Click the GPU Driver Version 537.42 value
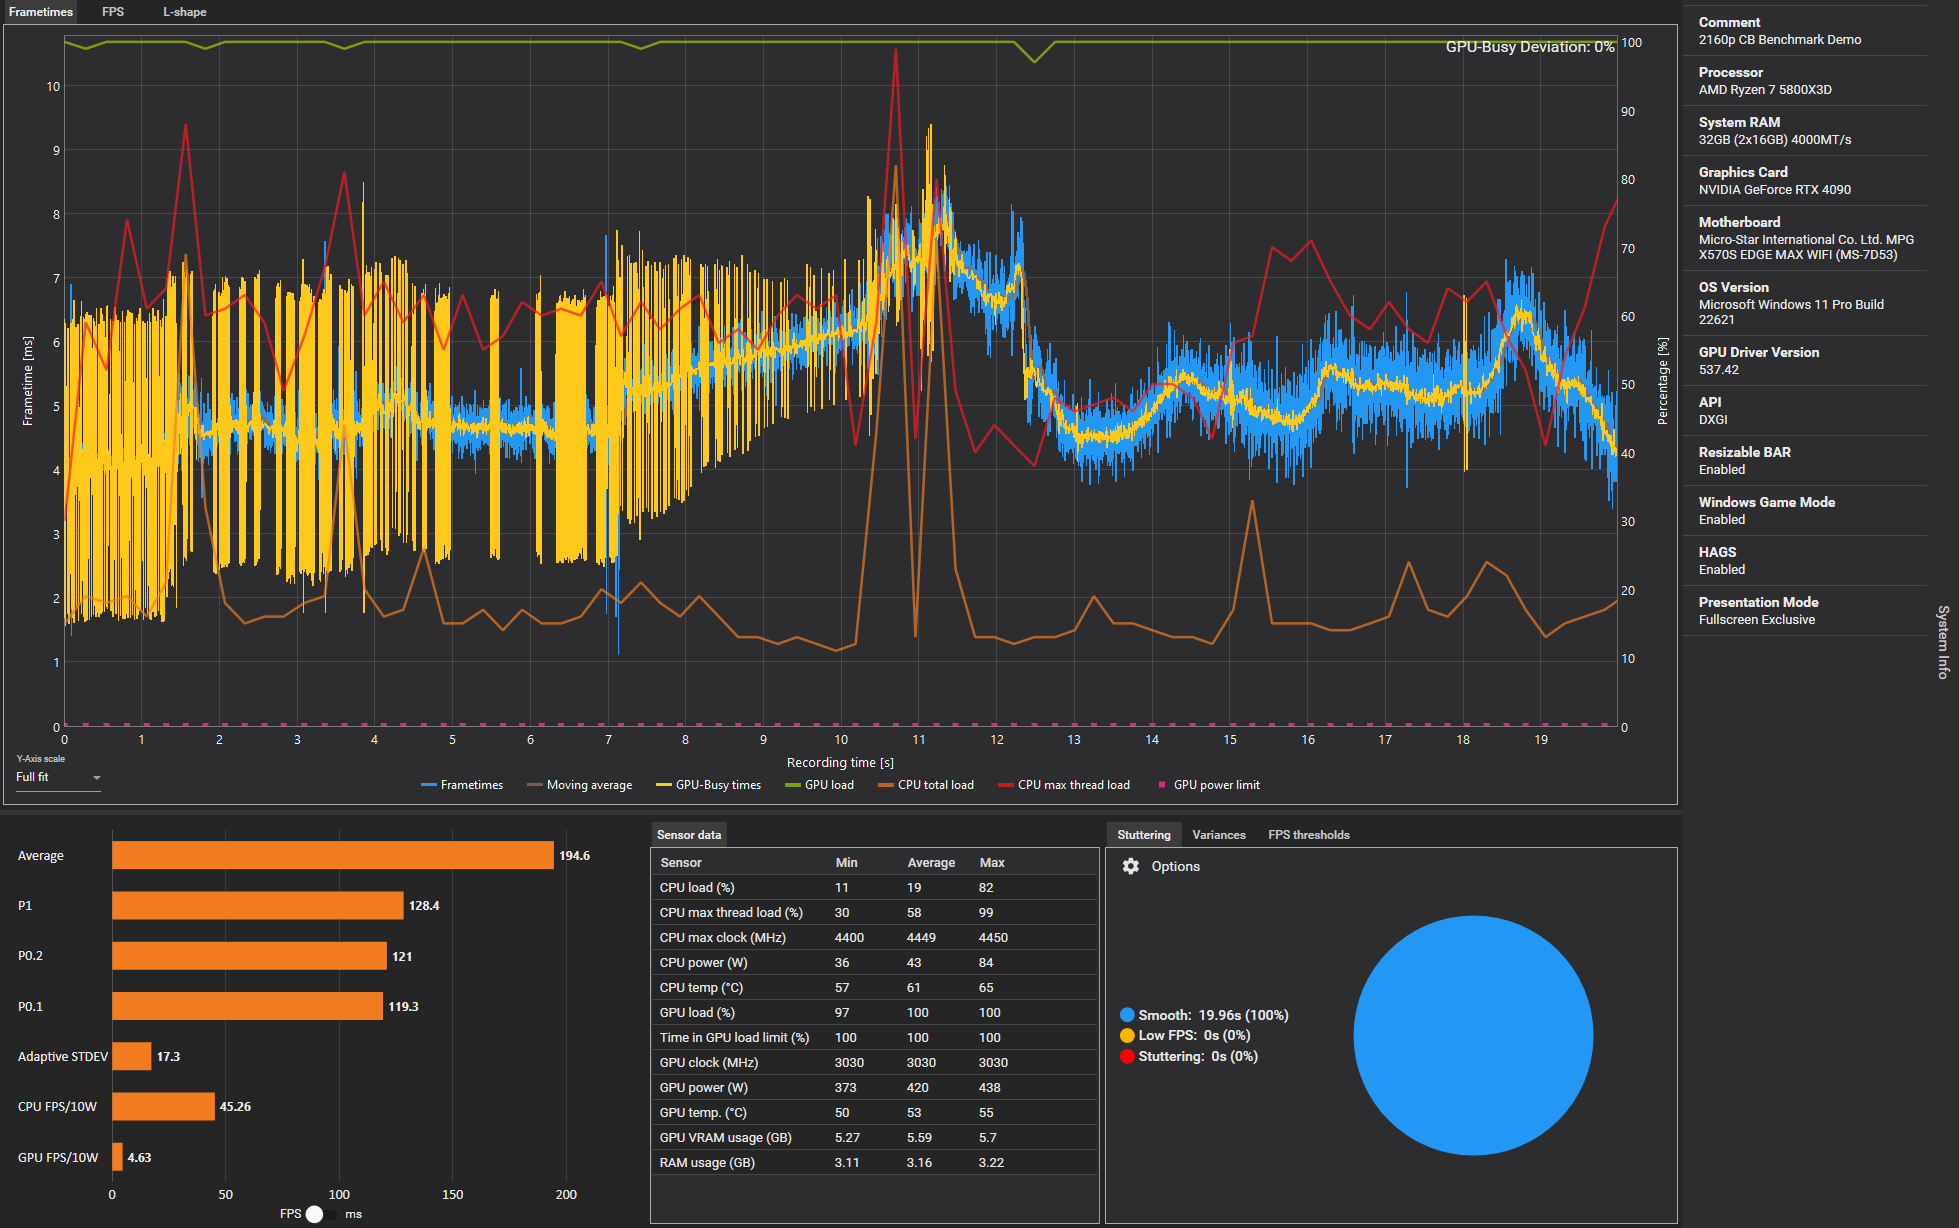 click(1719, 370)
